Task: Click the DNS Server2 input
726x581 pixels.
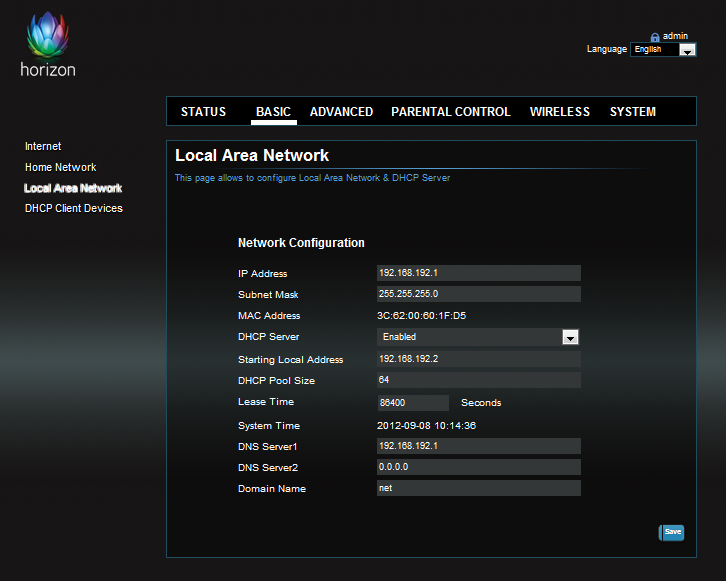Action: (479, 467)
